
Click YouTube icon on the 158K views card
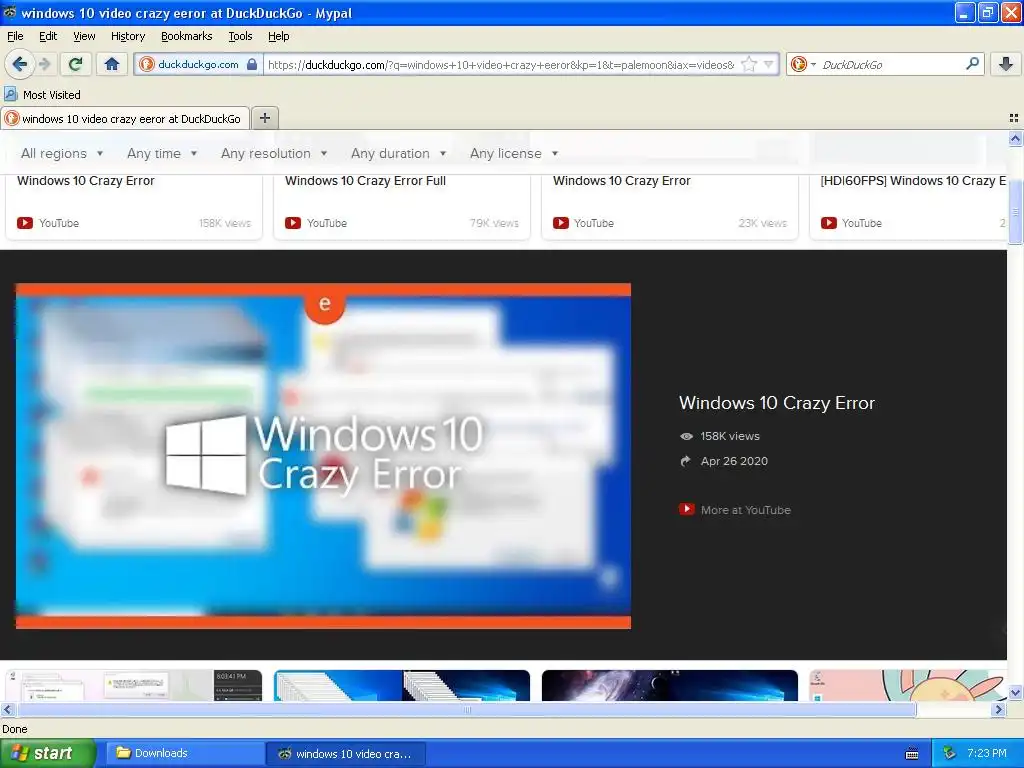[25, 223]
